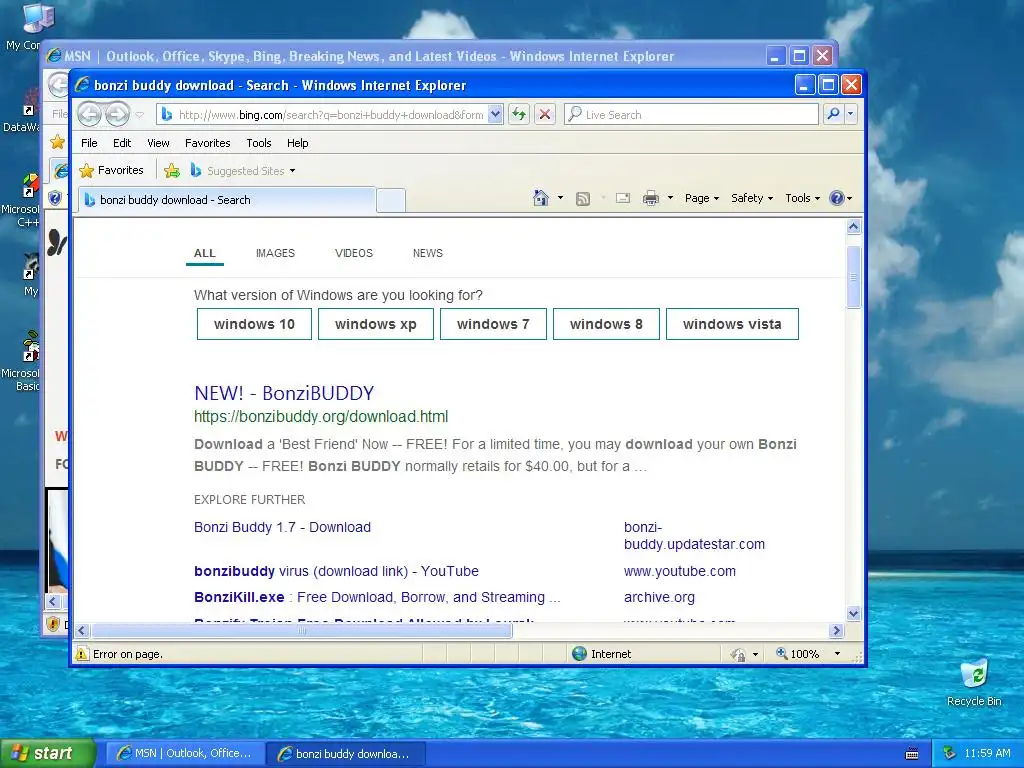Click the Error on page warning icon
Image resolution: width=1024 pixels, height=768 pixels.
click(82, 654)
